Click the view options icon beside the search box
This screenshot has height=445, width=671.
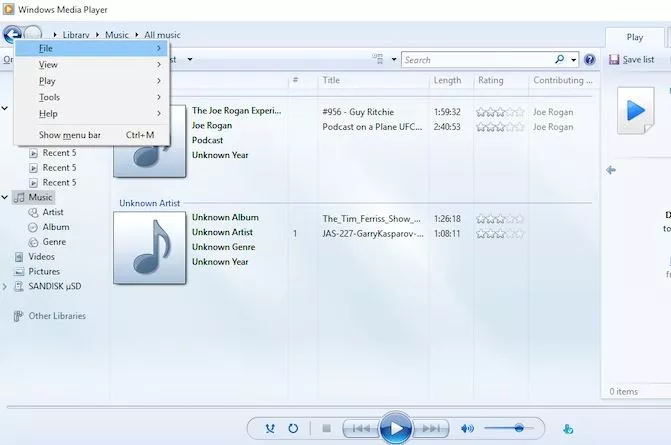378,59
